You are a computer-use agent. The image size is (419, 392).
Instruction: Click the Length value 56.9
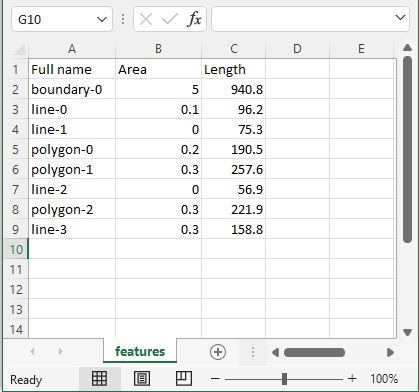(234, 189)
